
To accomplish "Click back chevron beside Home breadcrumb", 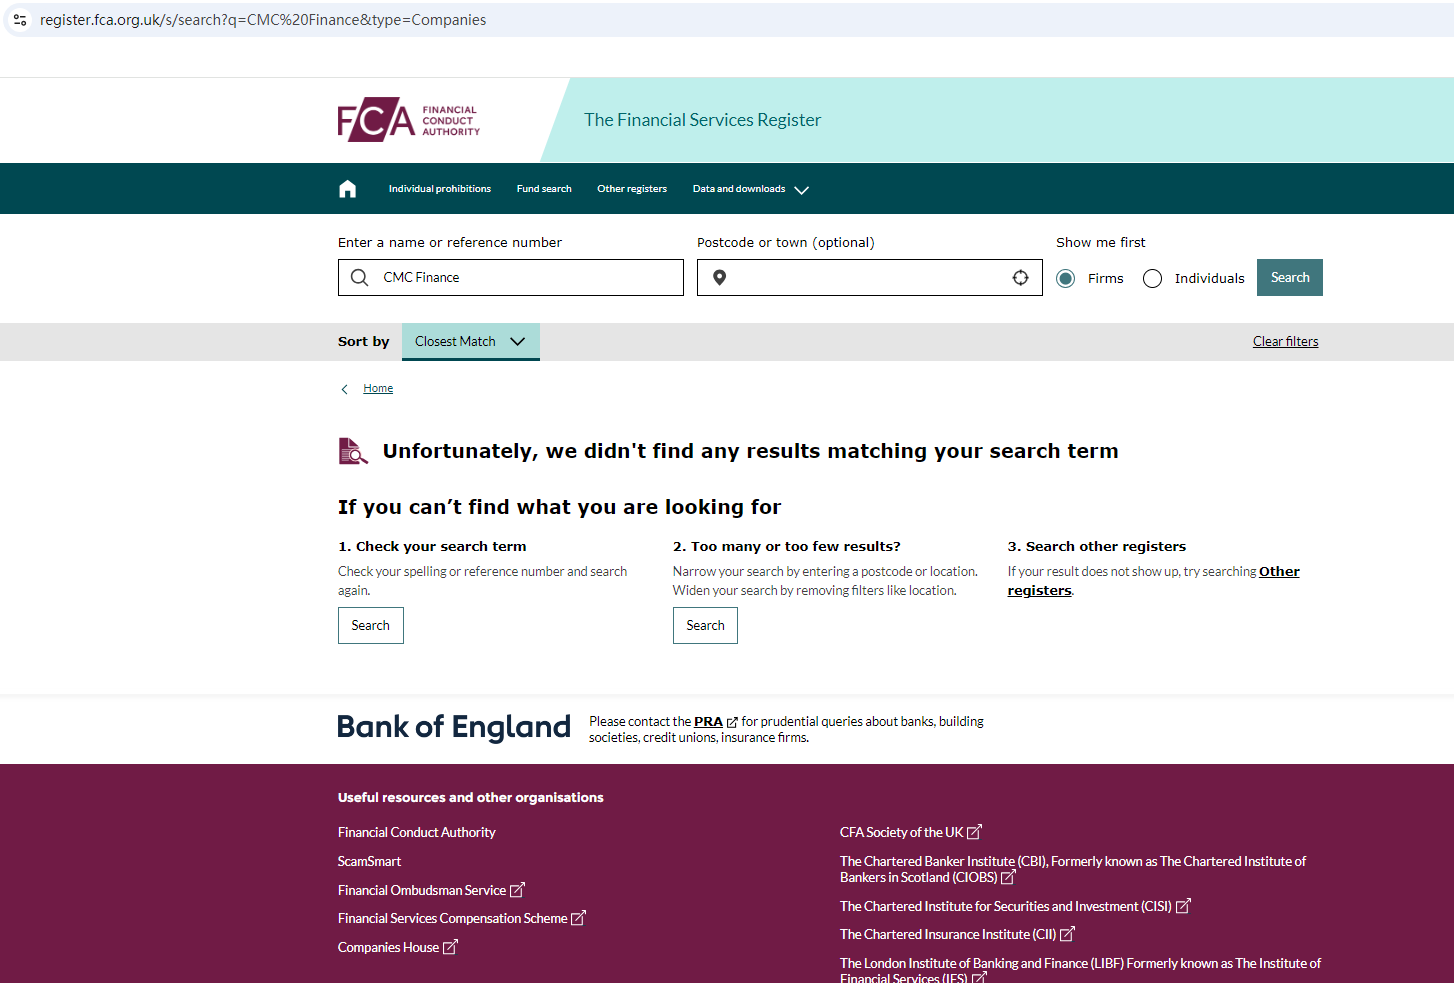I will [345, 389].
